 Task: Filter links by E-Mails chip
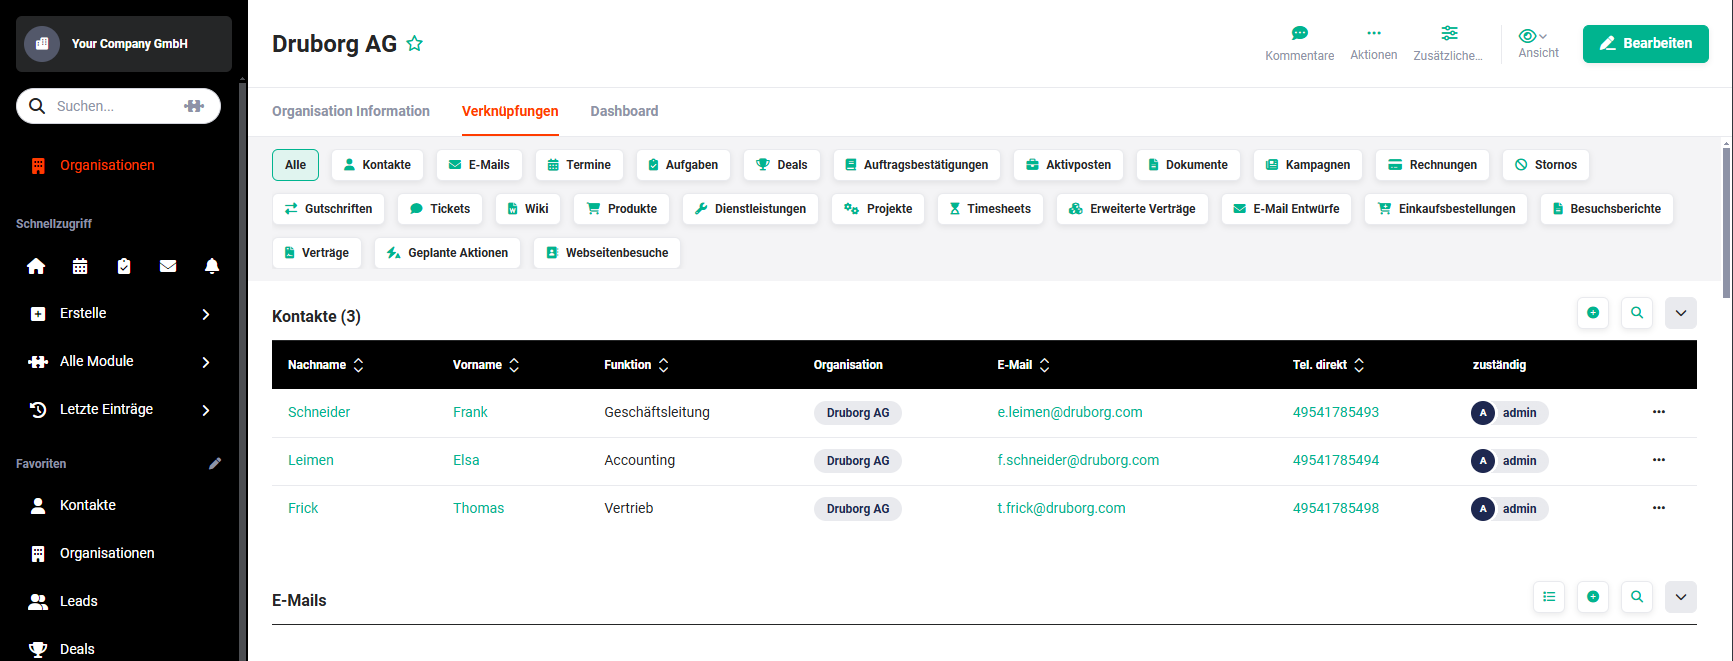click(479, 165)
